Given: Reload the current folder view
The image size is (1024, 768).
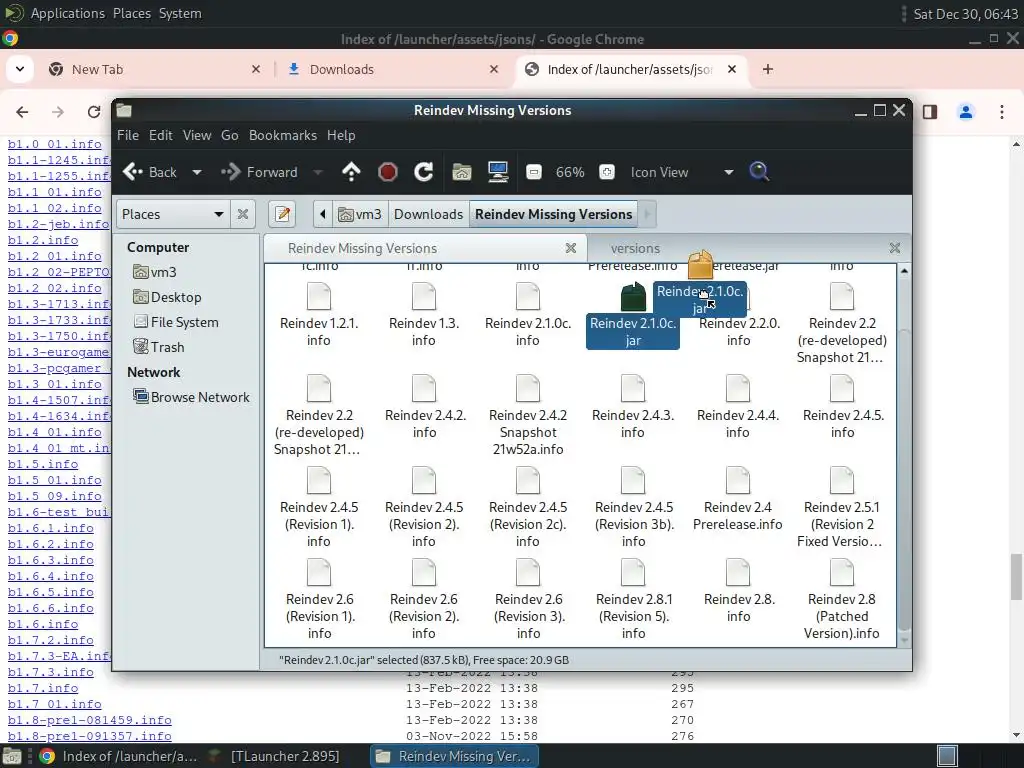Looking at the screenshot, I should pyautogui.click(x=423, y=172).
